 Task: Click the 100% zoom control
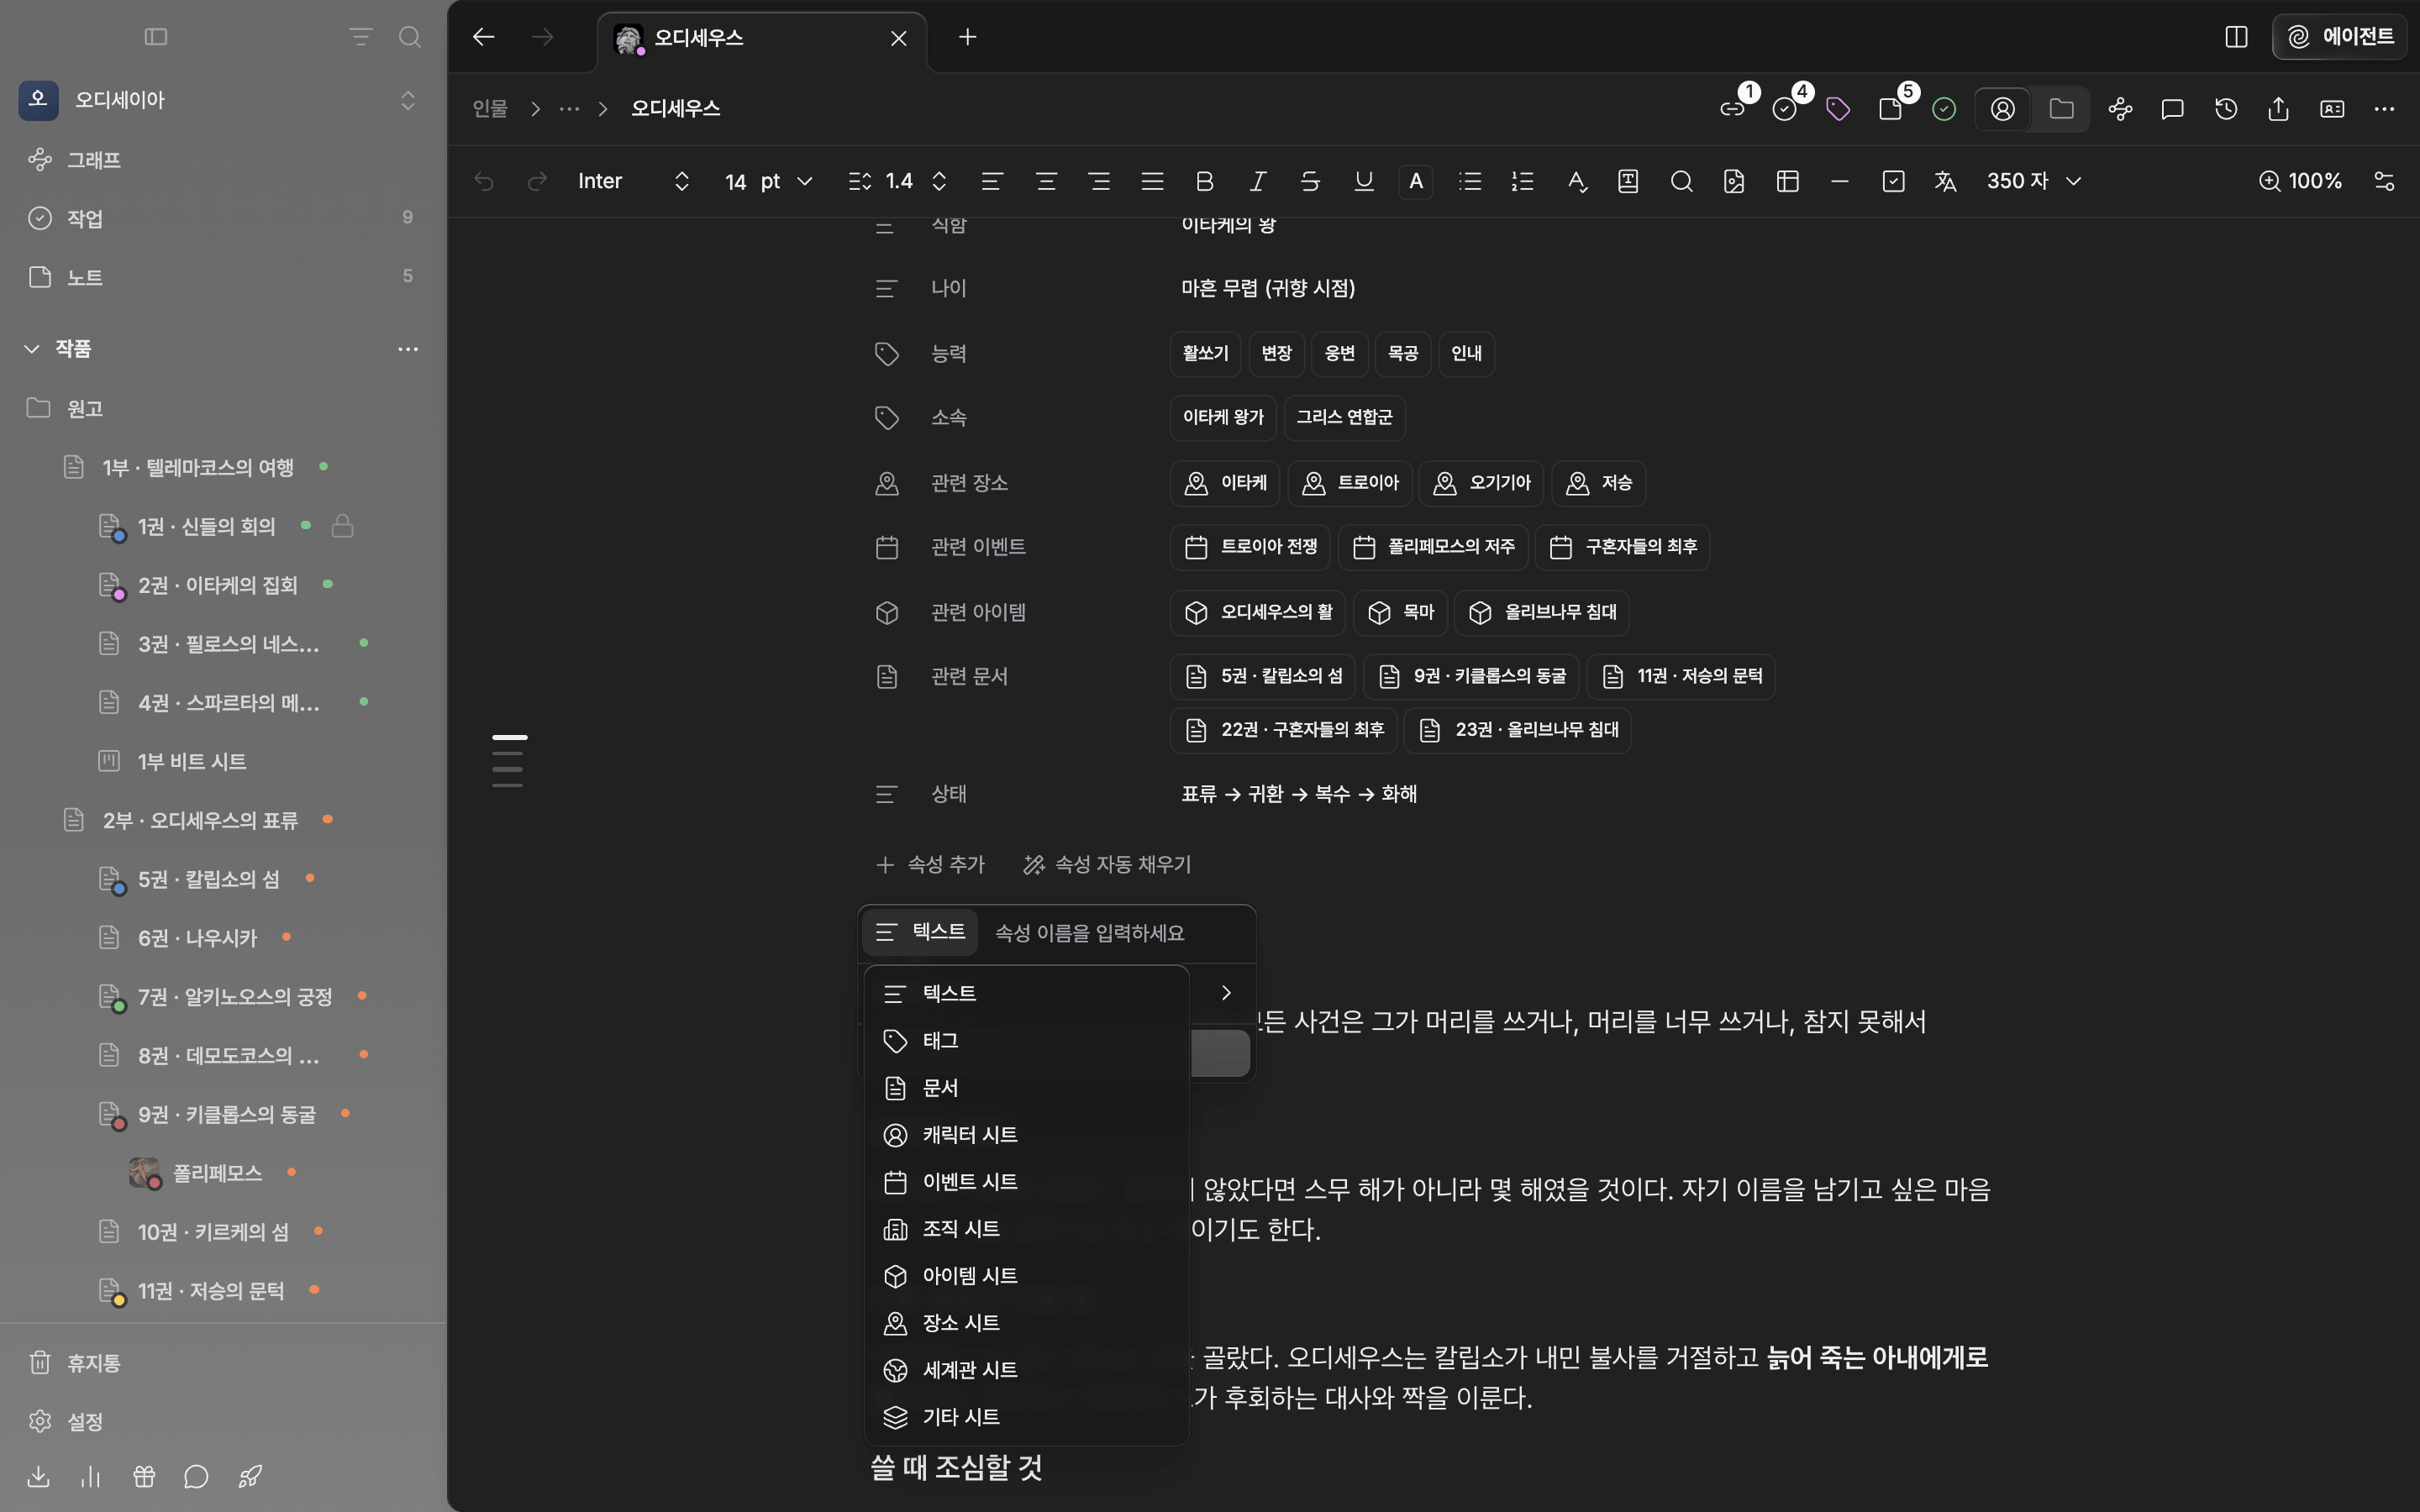coord(2300,181)
